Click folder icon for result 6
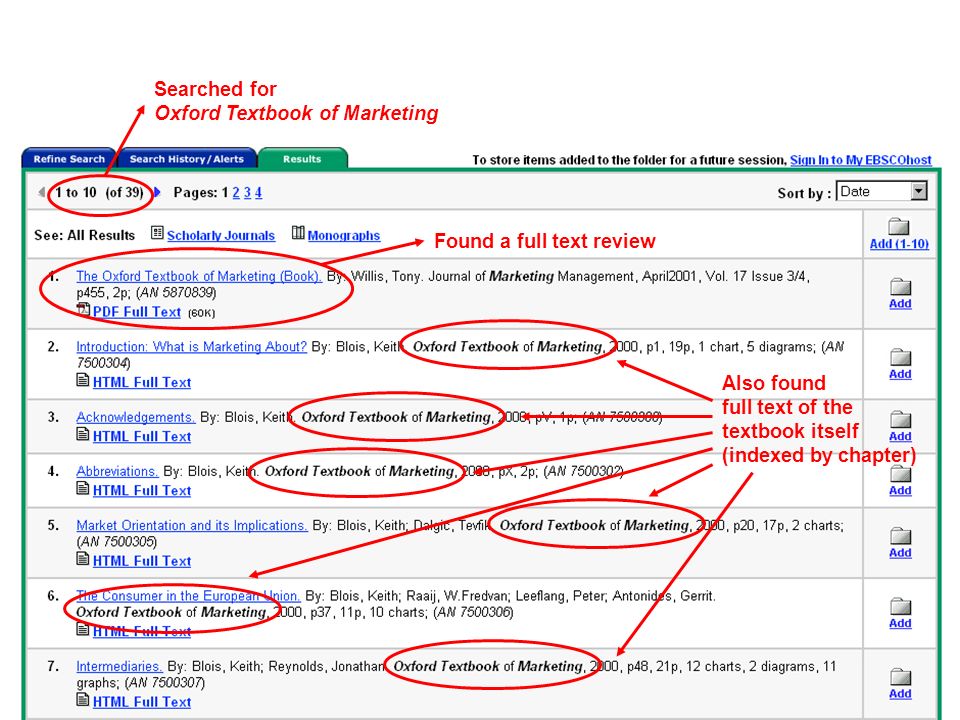The image size is (960, 720). 901,606
